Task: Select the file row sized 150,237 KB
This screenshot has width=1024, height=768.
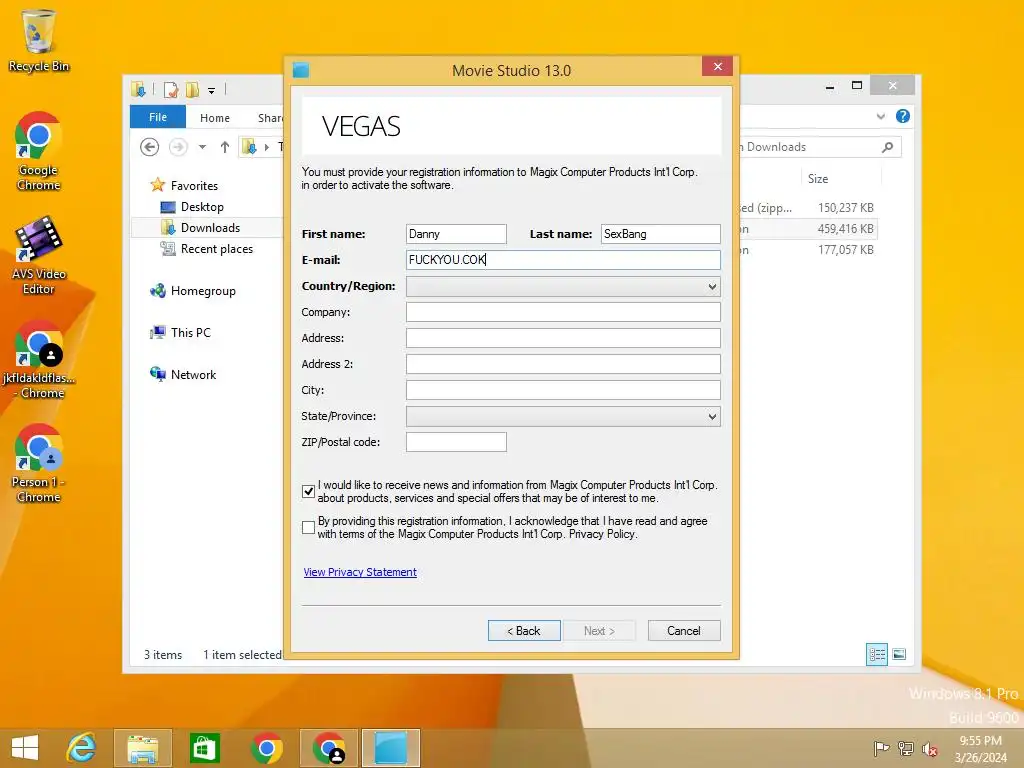Action: tap(807, 208)
